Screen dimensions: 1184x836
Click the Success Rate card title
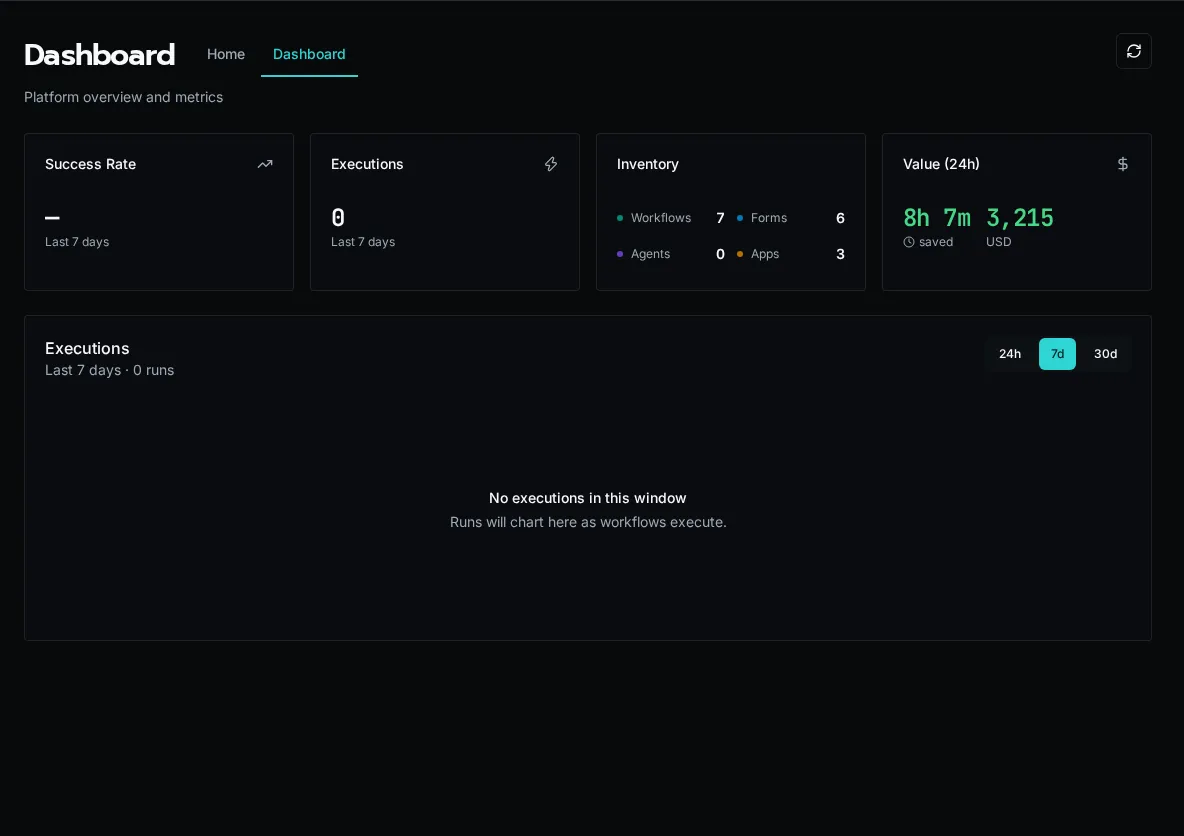(91, 164)
